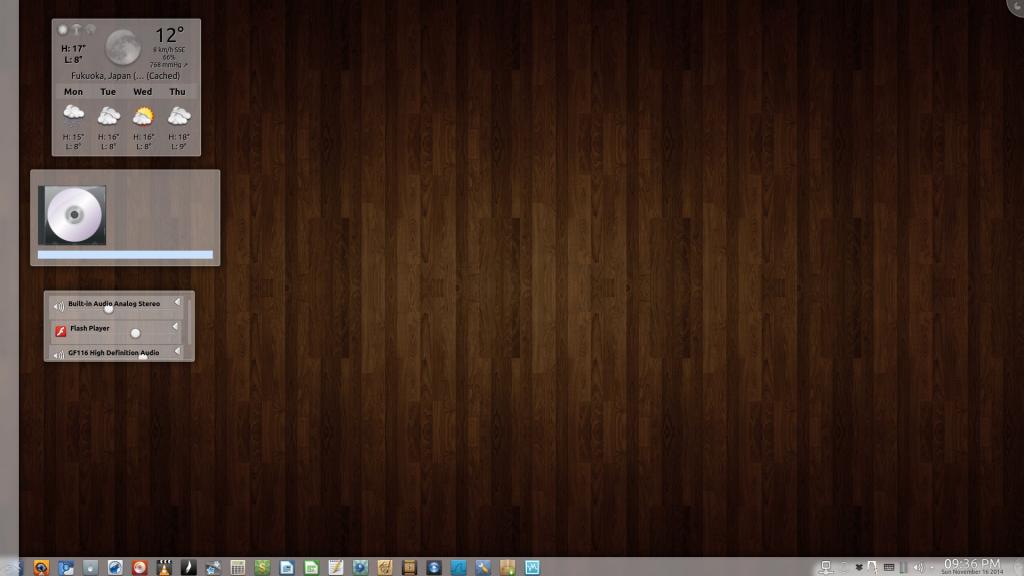1024x576 pixels.
Task: Select Wednesday in the weather forecast
Action: (x=143, y=115)
